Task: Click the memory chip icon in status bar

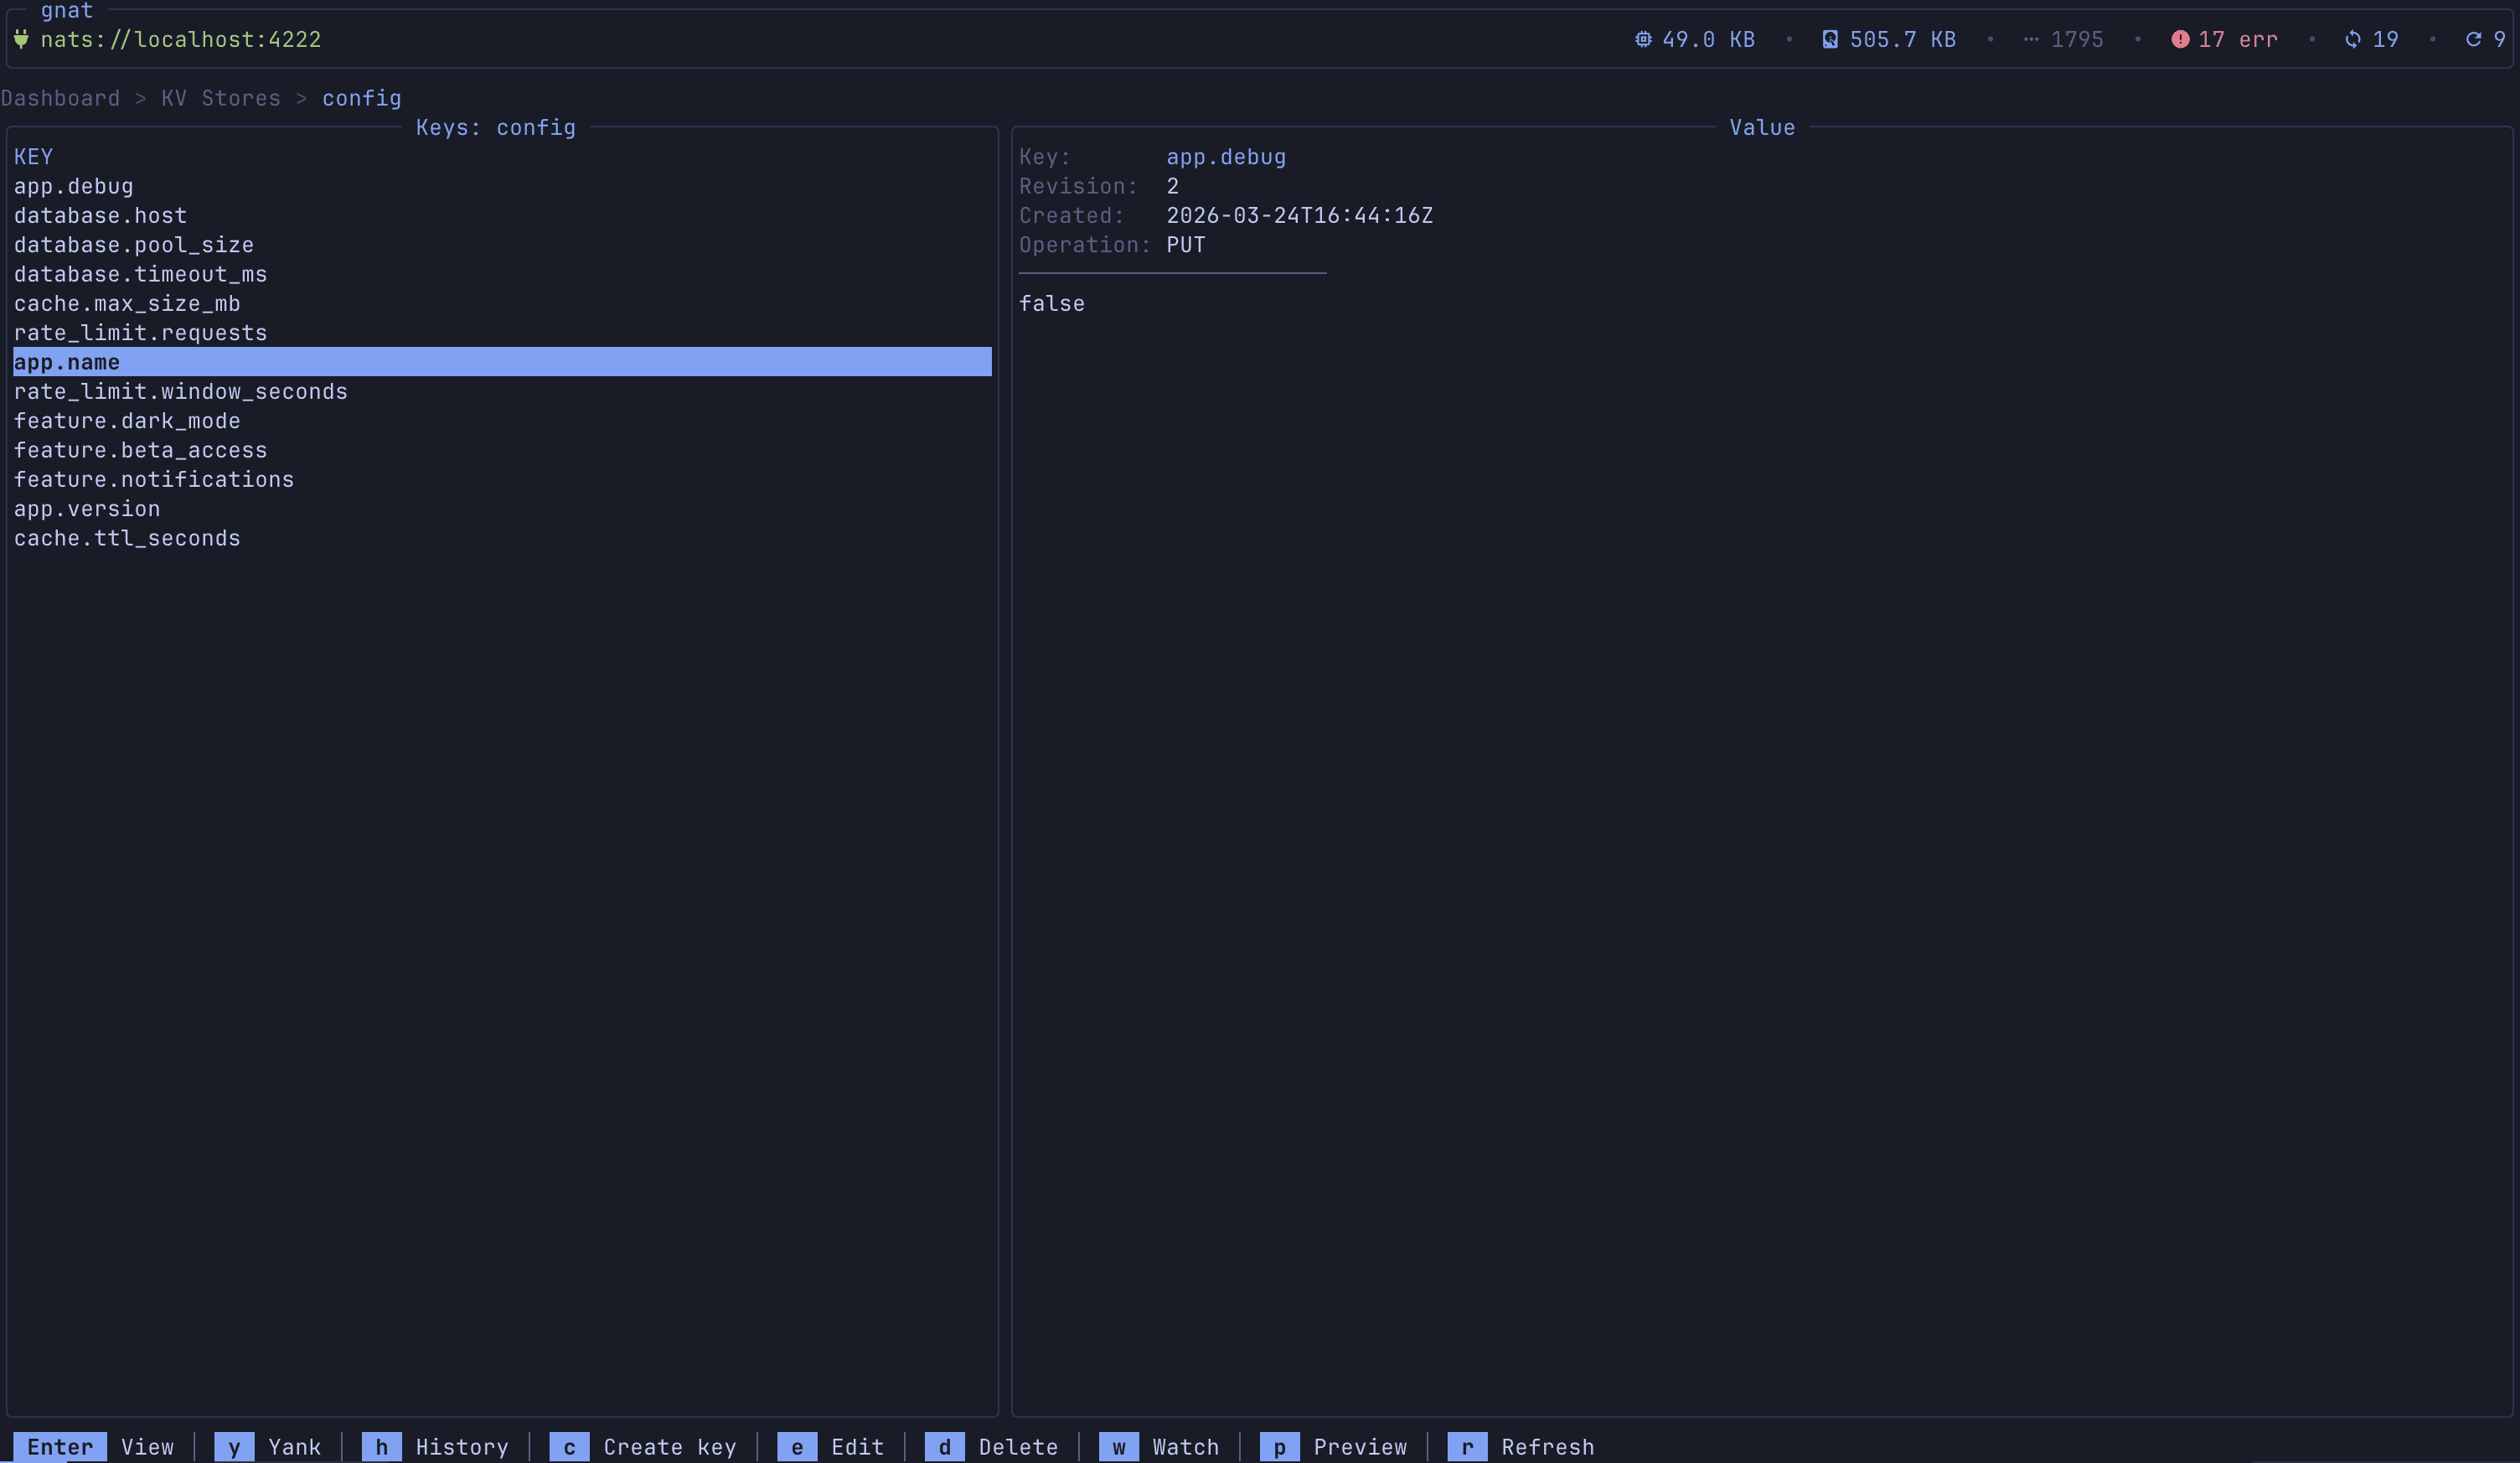Action: pyautogui.click(x=1642, y=40)
